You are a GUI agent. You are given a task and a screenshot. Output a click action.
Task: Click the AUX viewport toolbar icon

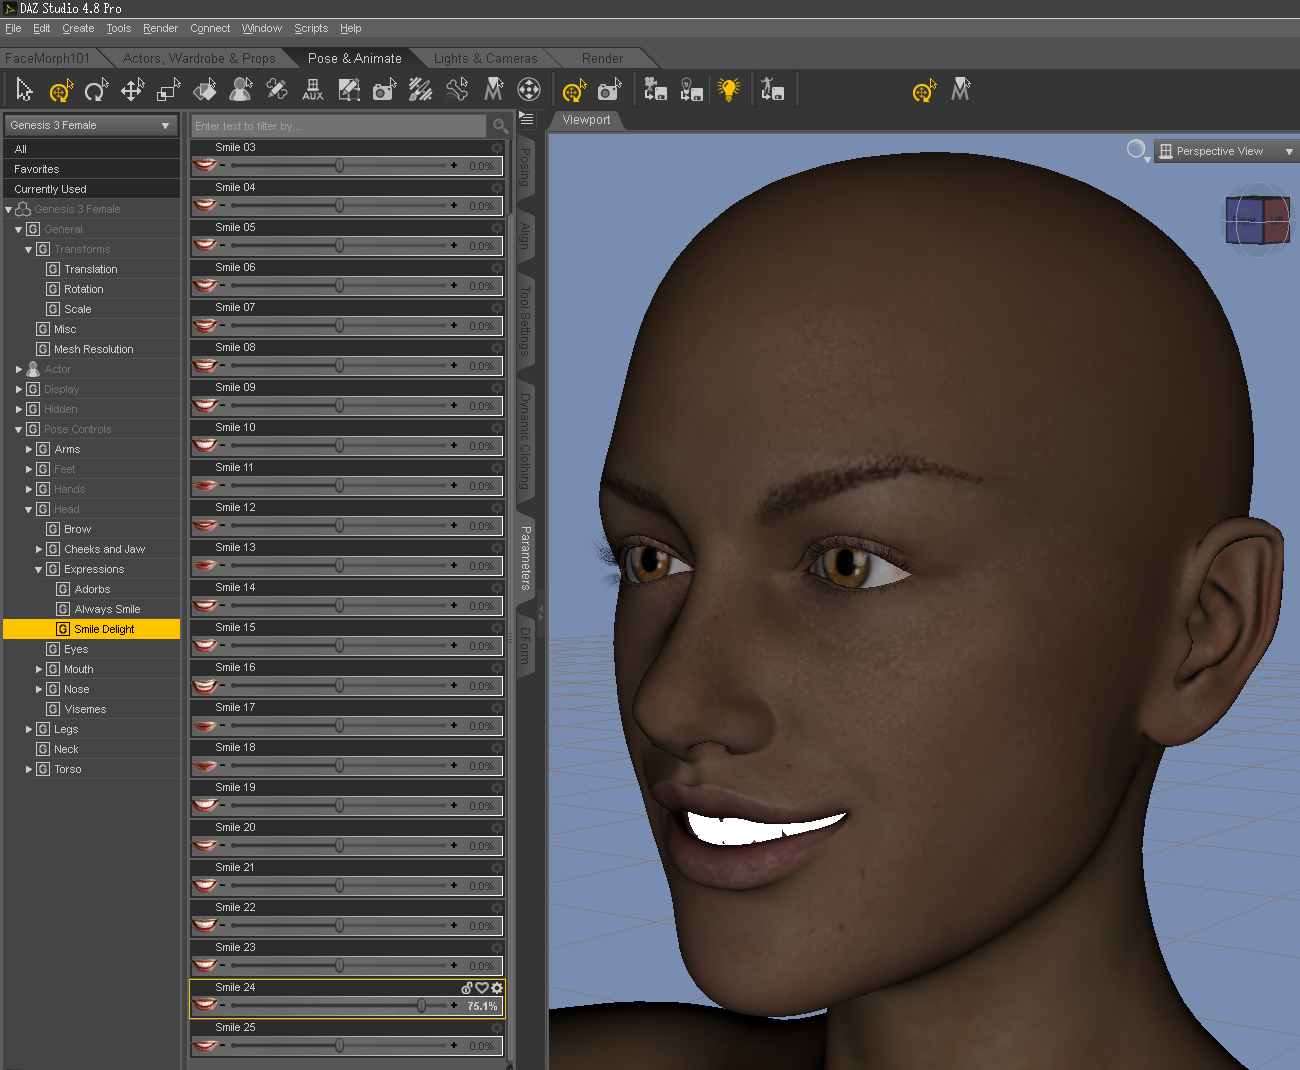point(313,91)
